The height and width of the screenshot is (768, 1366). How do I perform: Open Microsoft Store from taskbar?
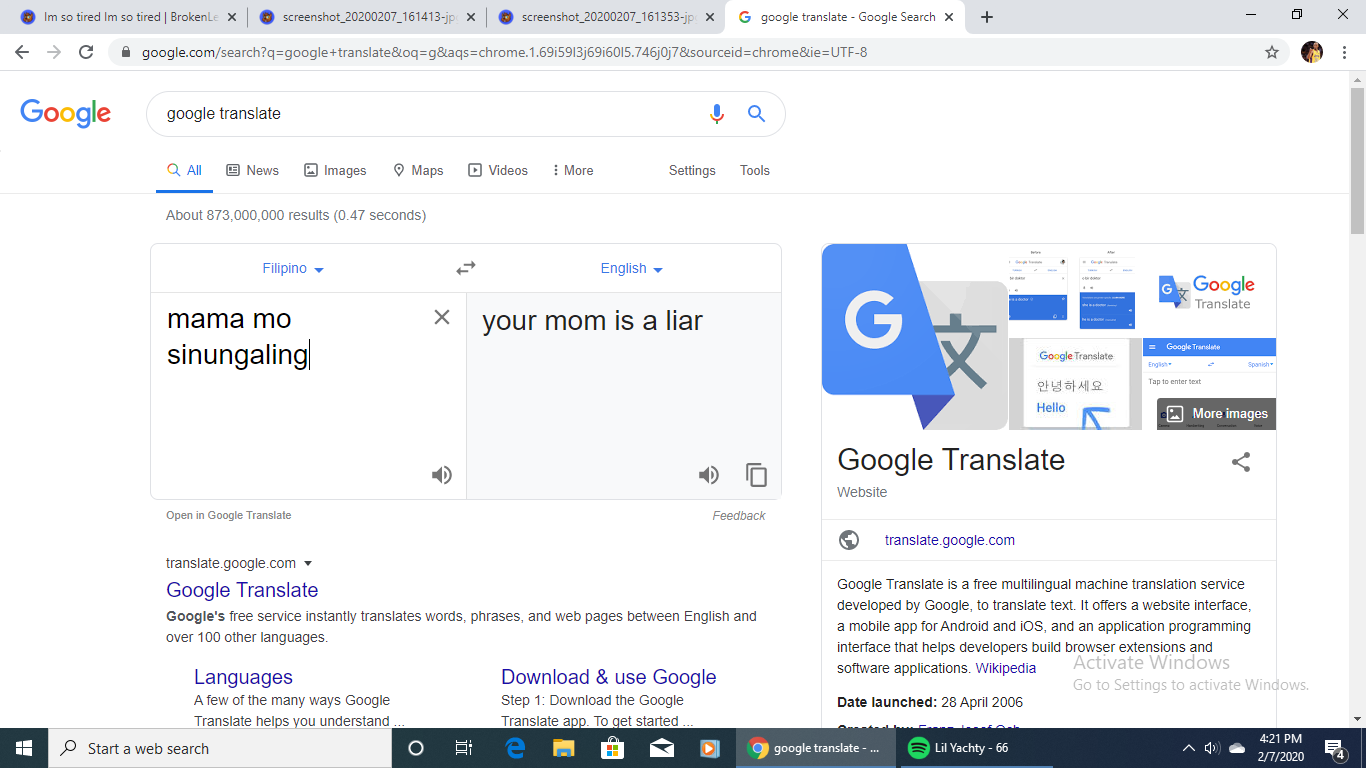612,748
